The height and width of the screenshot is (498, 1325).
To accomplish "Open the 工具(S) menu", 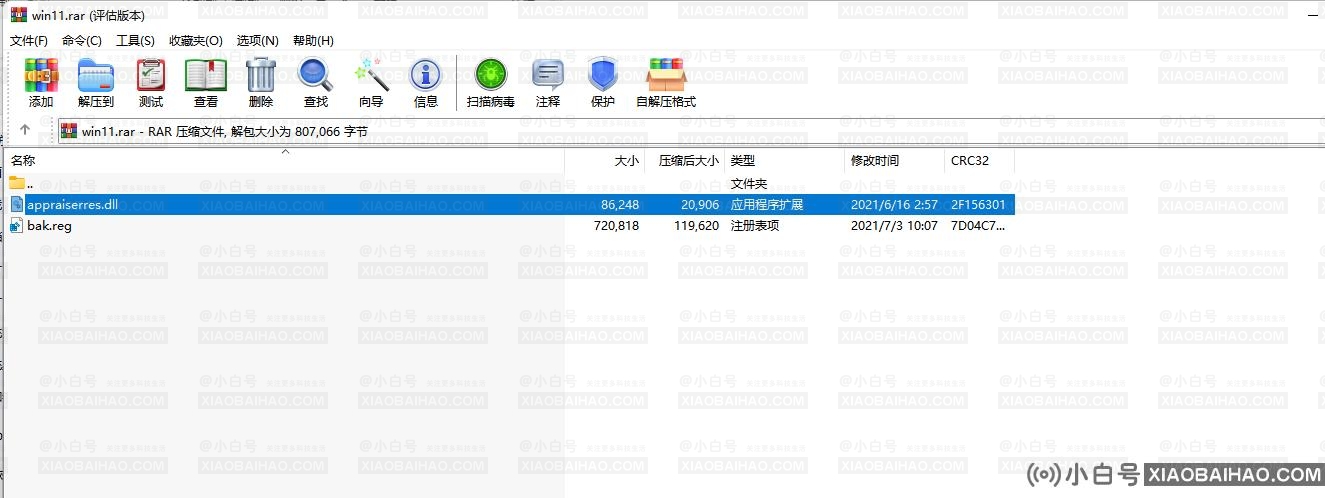I will tap(135, 40).
